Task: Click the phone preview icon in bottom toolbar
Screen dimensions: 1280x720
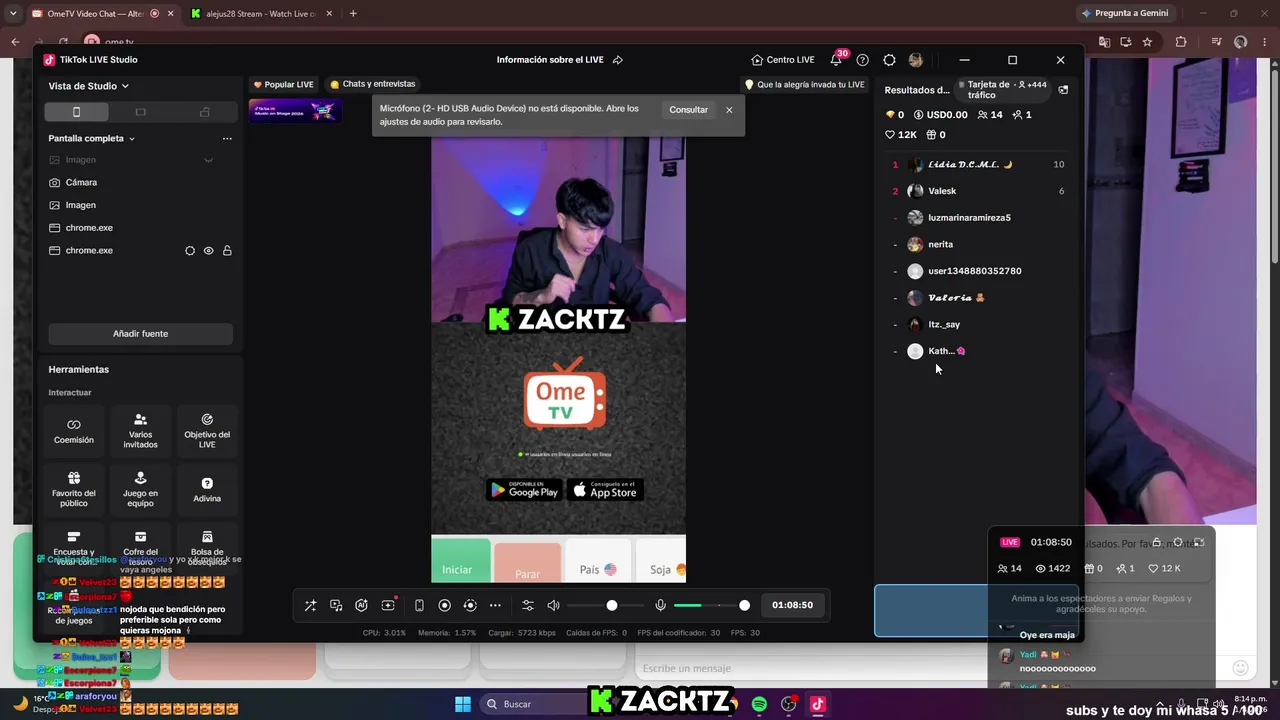Action: (419, 605)
